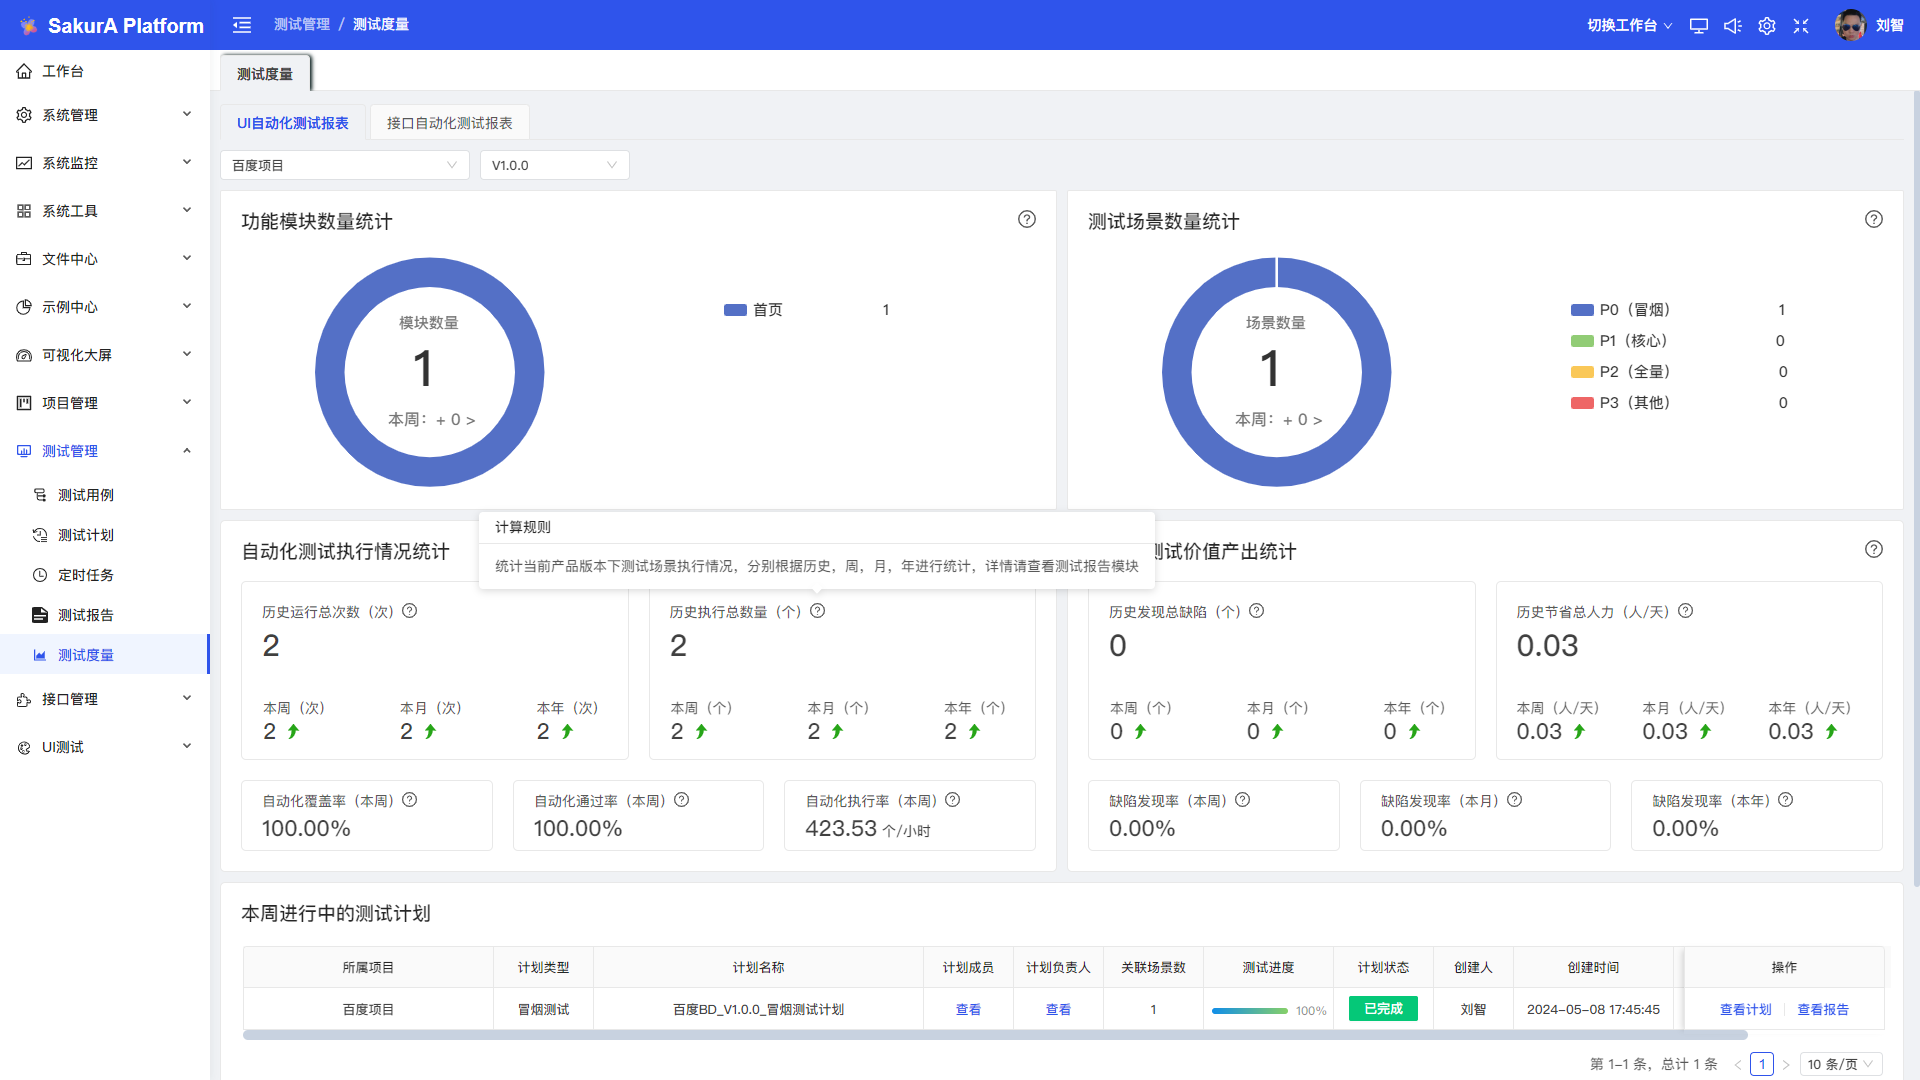This screenshot has height=1080, width=1920.
Task: Click table horizontal scrollbar
Action: pos(995,1035)
